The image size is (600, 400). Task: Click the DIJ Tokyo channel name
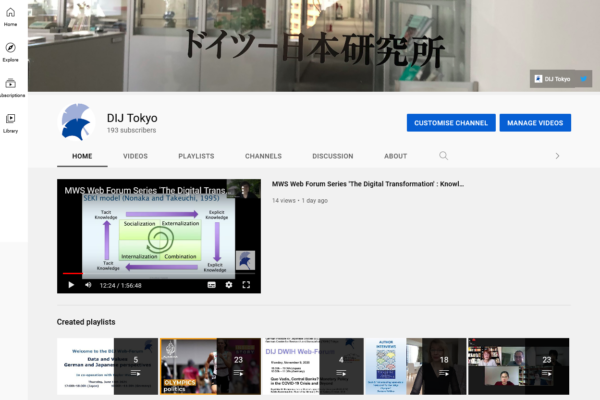[x=132, y=118]
